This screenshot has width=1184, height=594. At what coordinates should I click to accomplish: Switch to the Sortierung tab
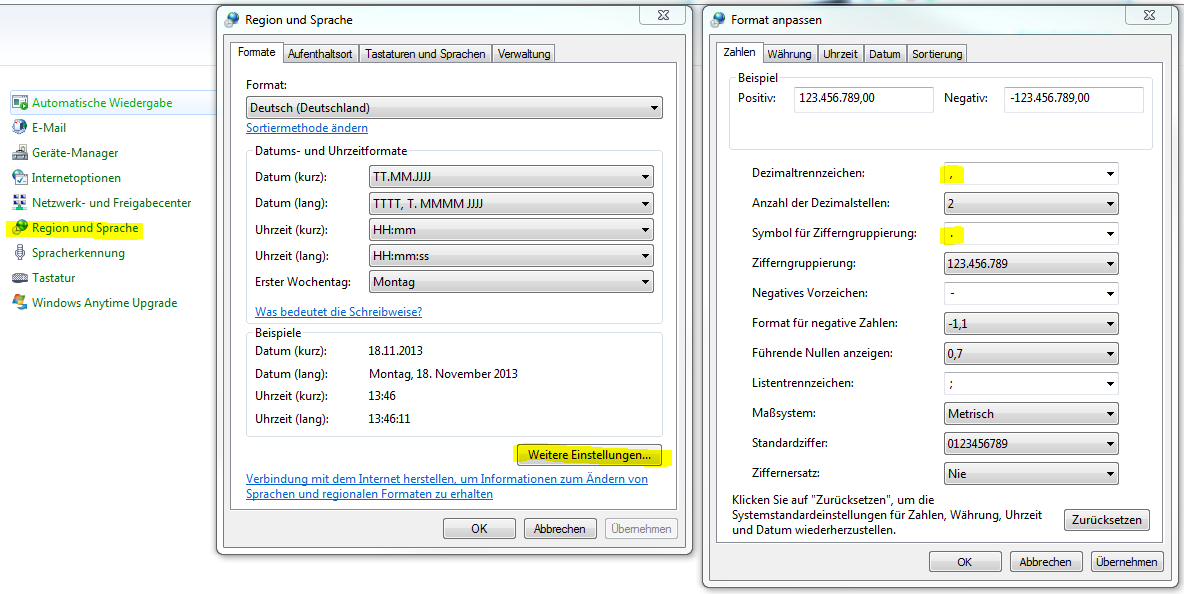click(x=937, y=54)
